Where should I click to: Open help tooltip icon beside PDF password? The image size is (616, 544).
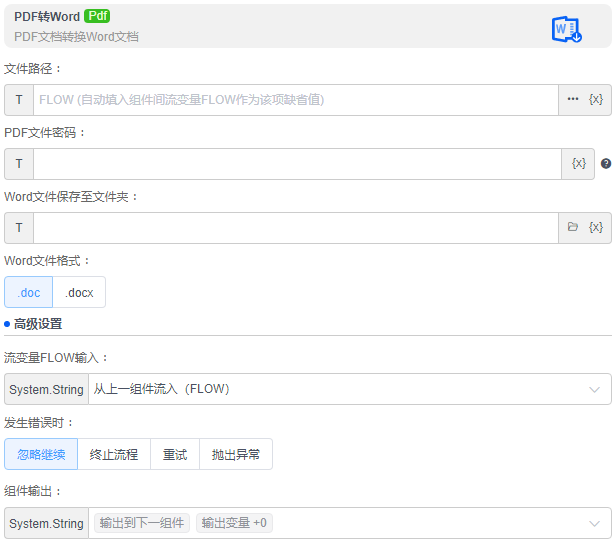605,164
